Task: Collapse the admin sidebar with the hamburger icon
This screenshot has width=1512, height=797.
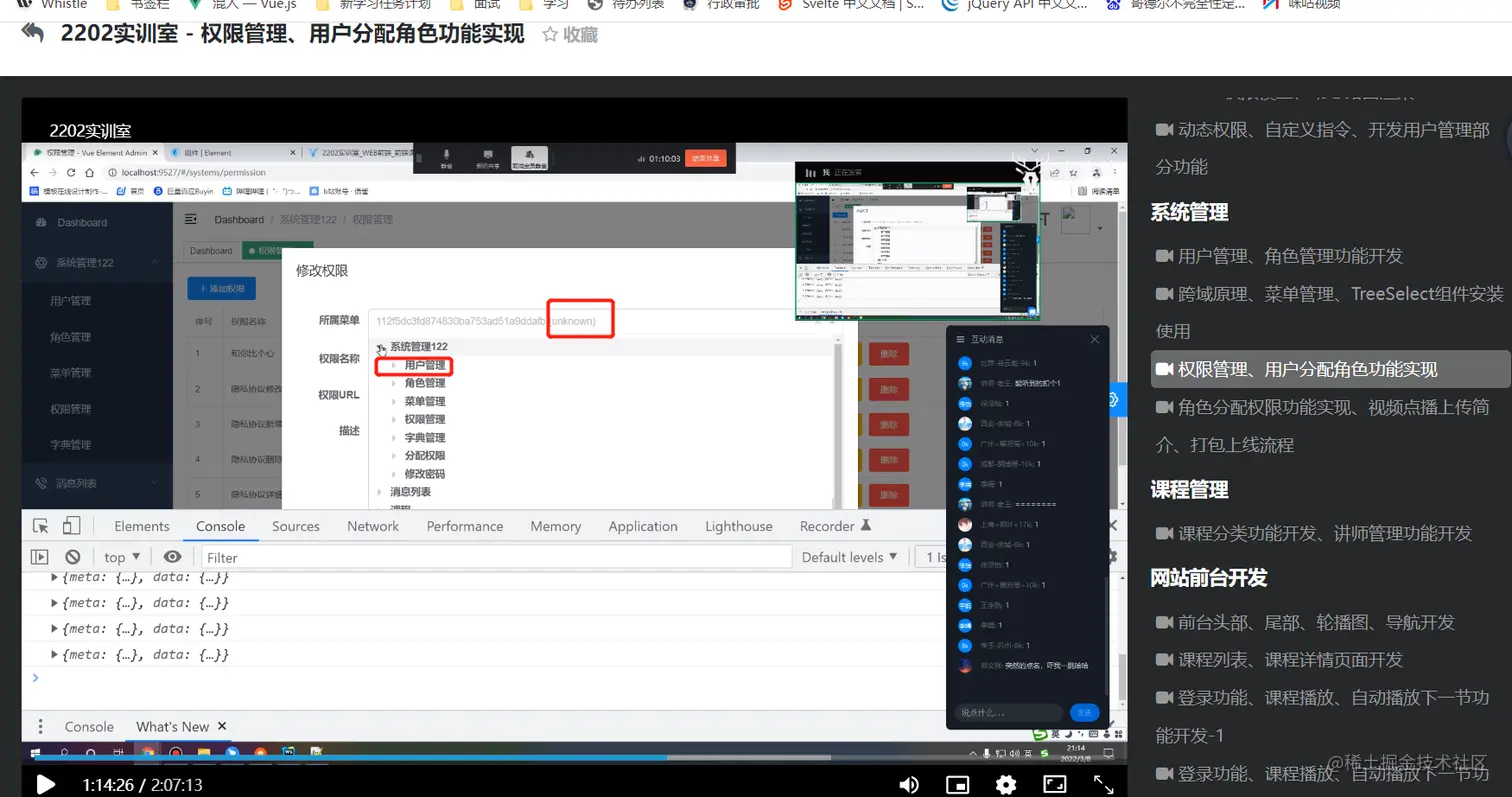Action: (x=191, y=219)
